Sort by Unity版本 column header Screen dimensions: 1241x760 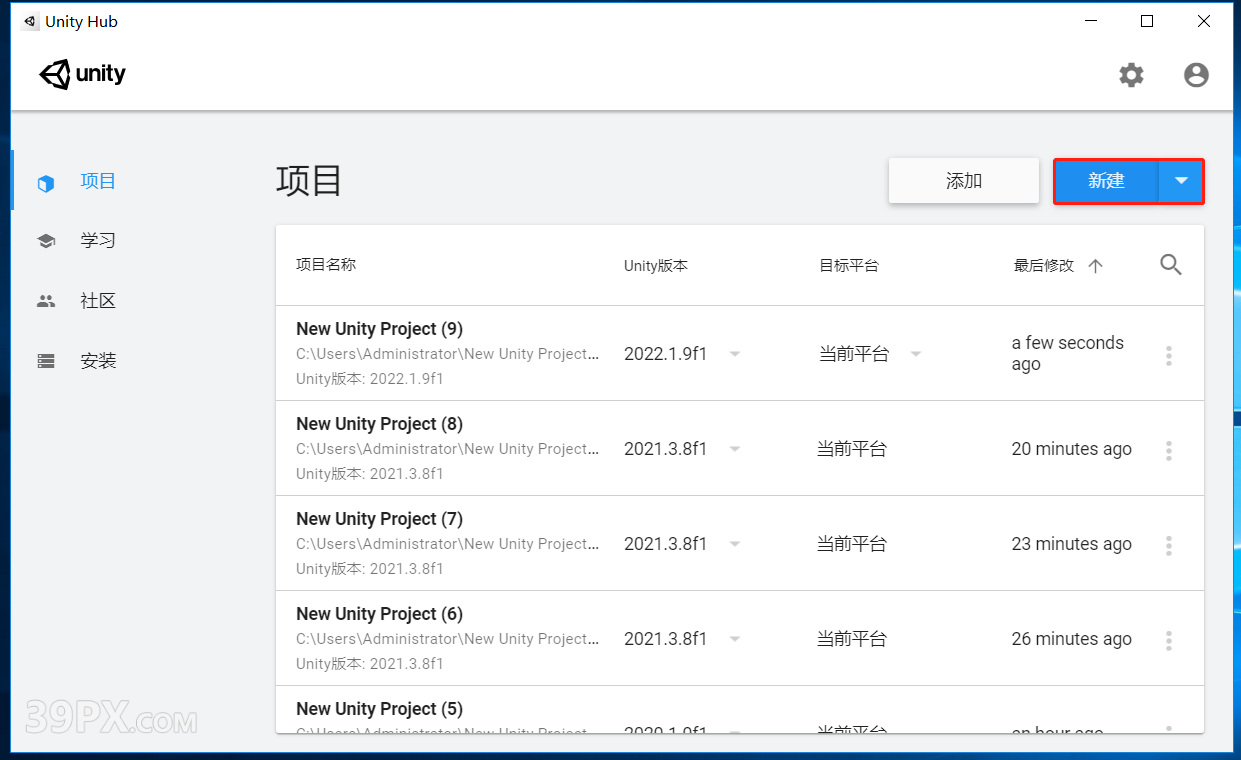click(x=656, y=266)
